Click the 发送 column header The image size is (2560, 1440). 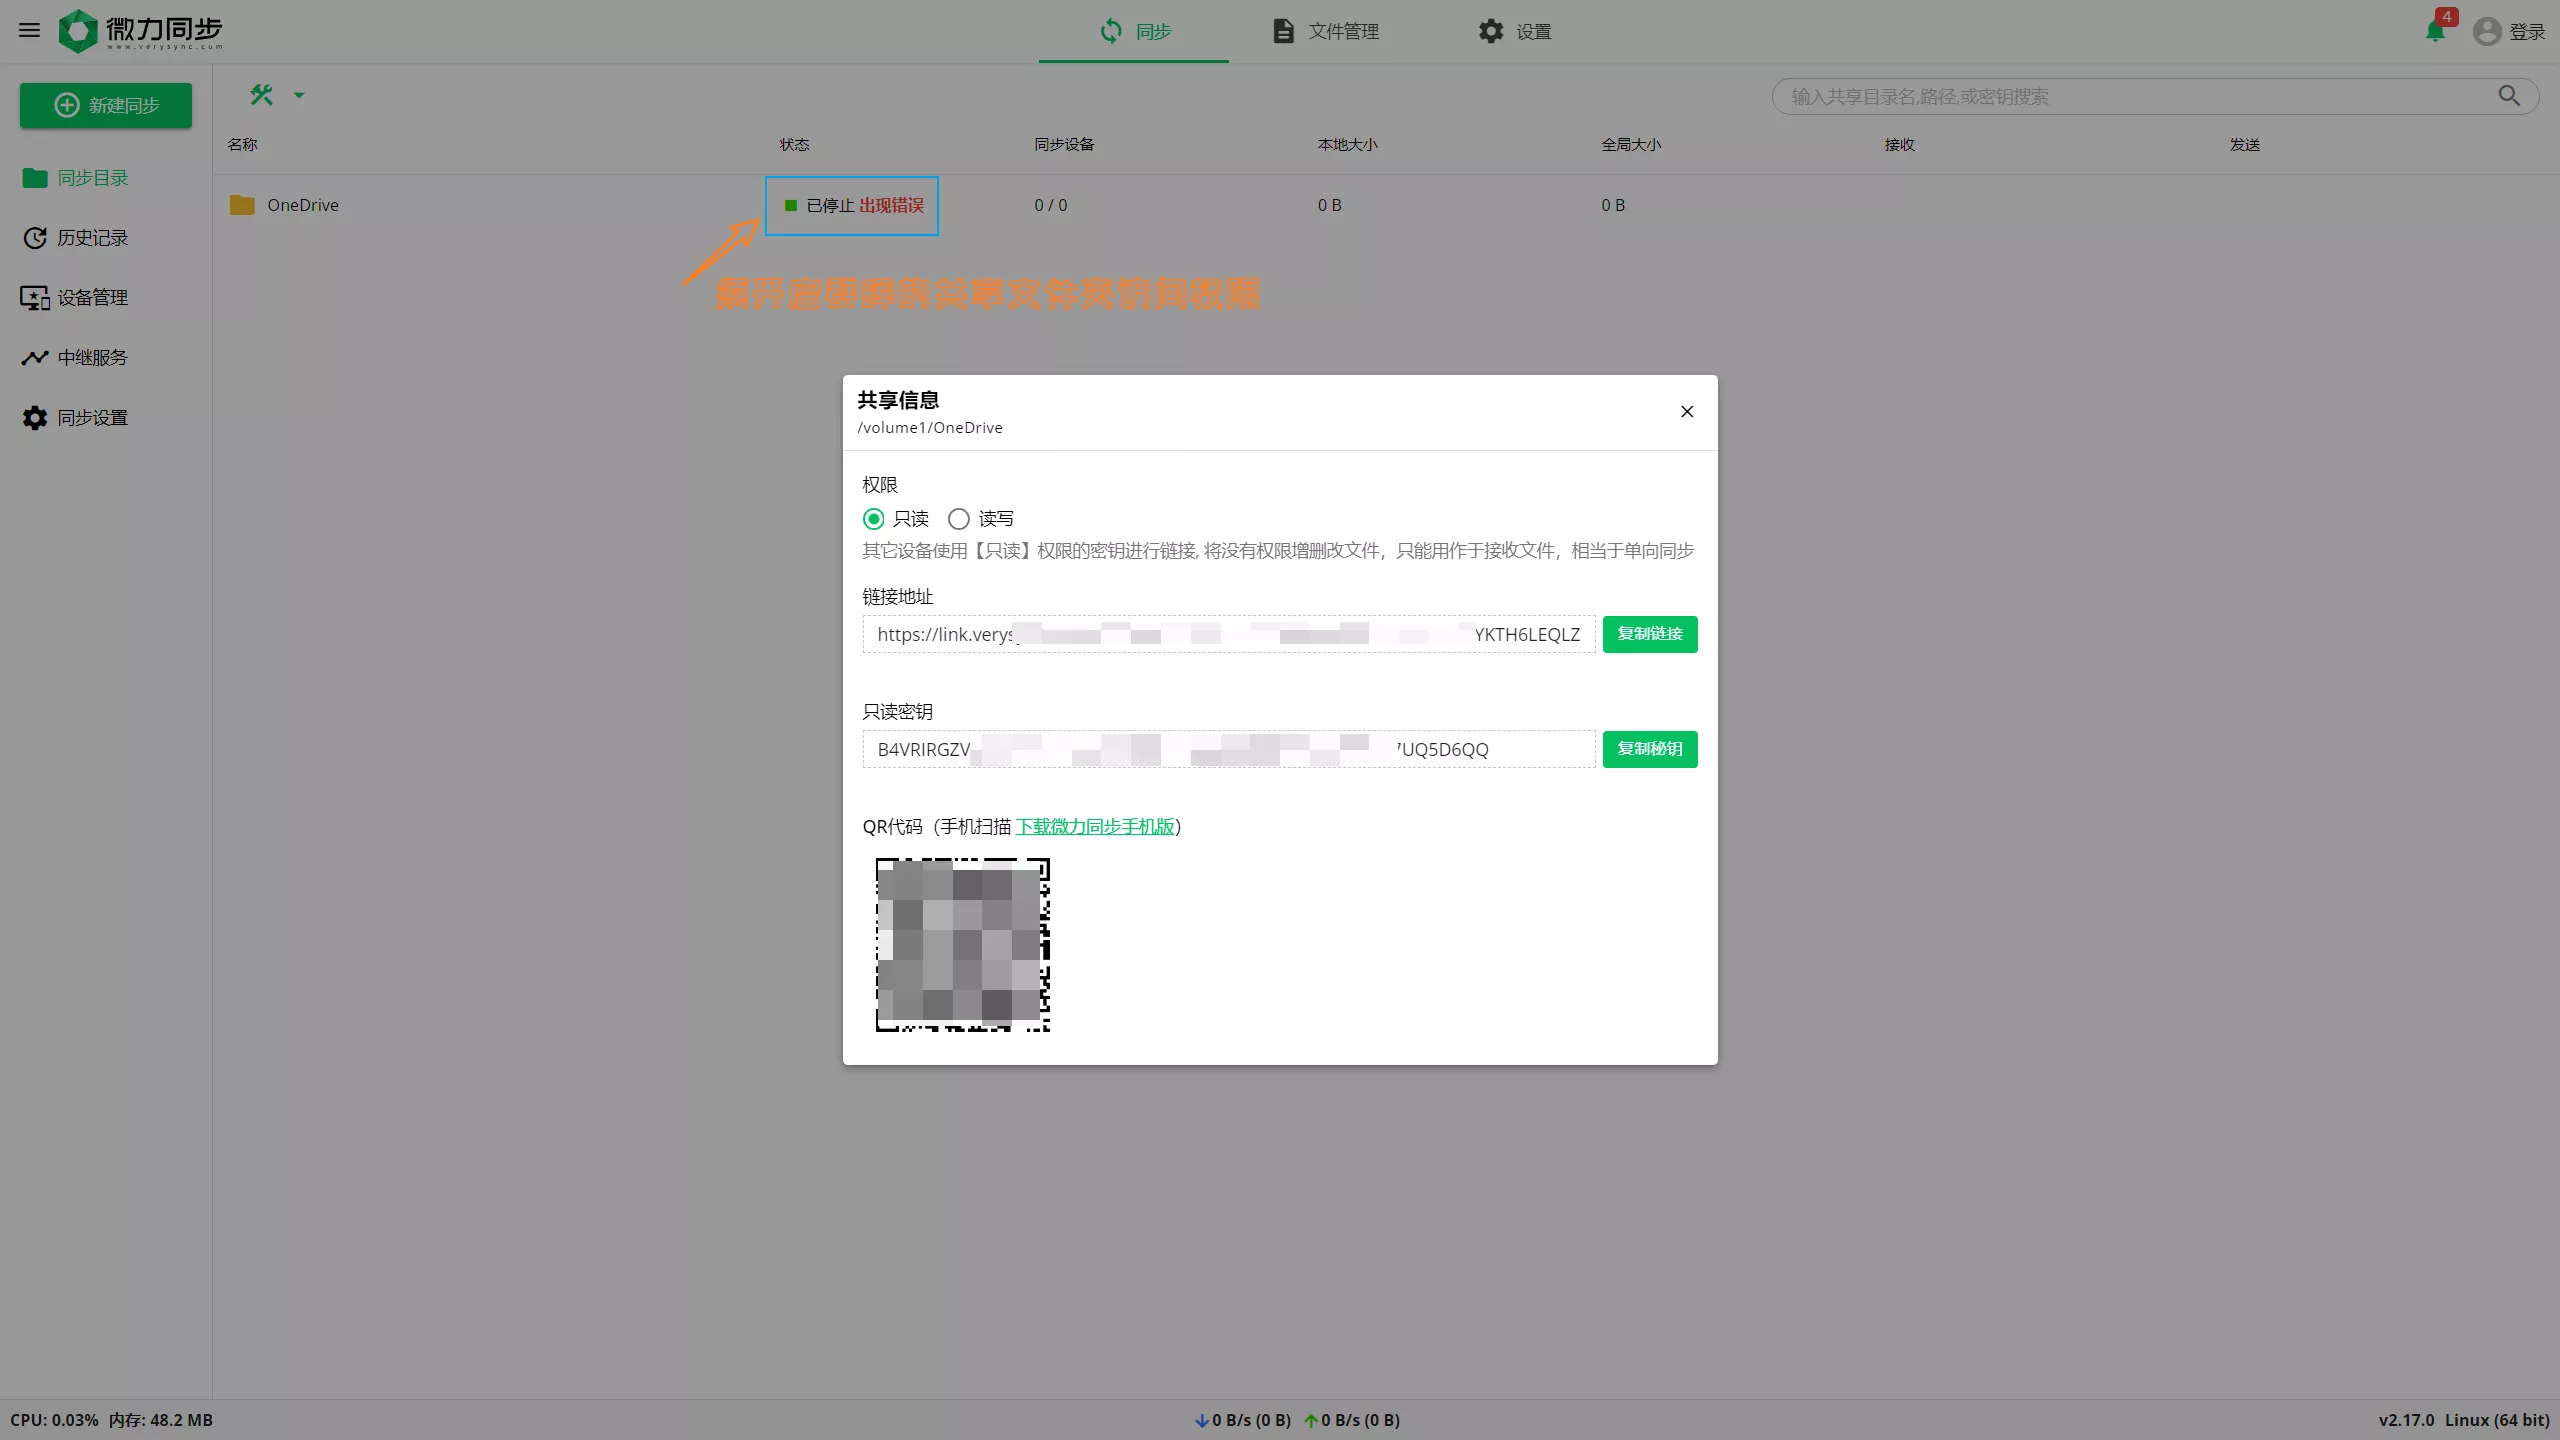(x=2245, y=145)
